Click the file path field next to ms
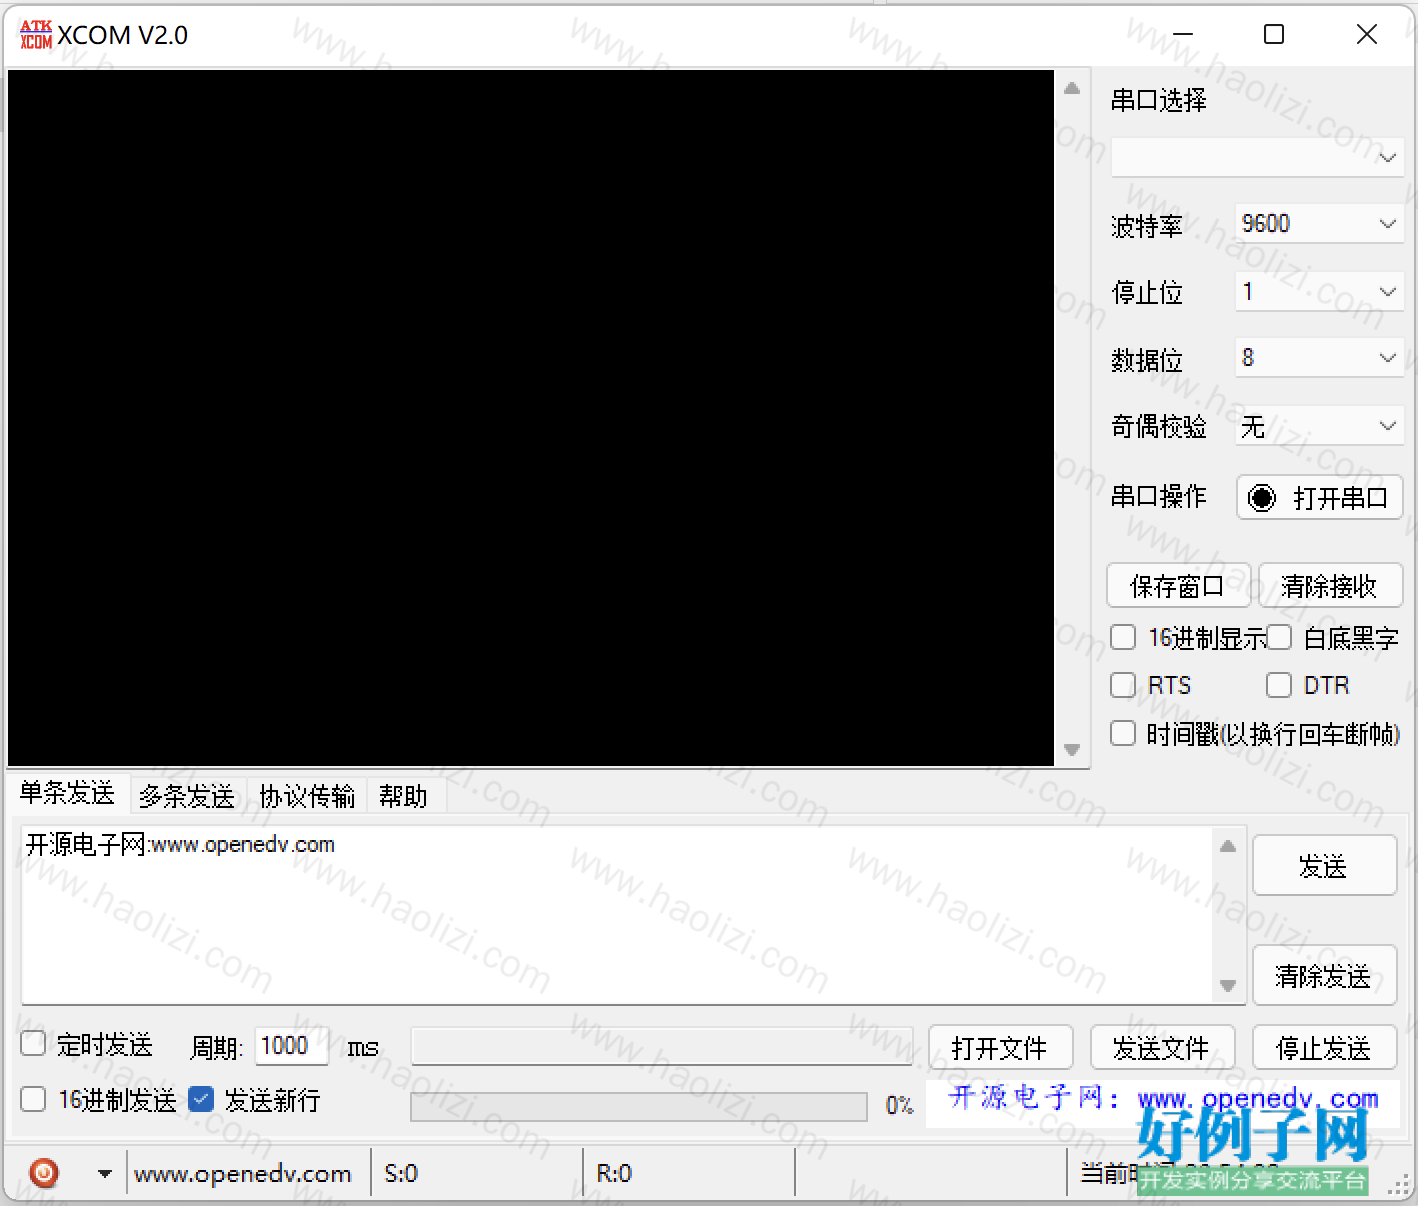Viewport: 1418px width, 1206px height. click(662, 1046)
